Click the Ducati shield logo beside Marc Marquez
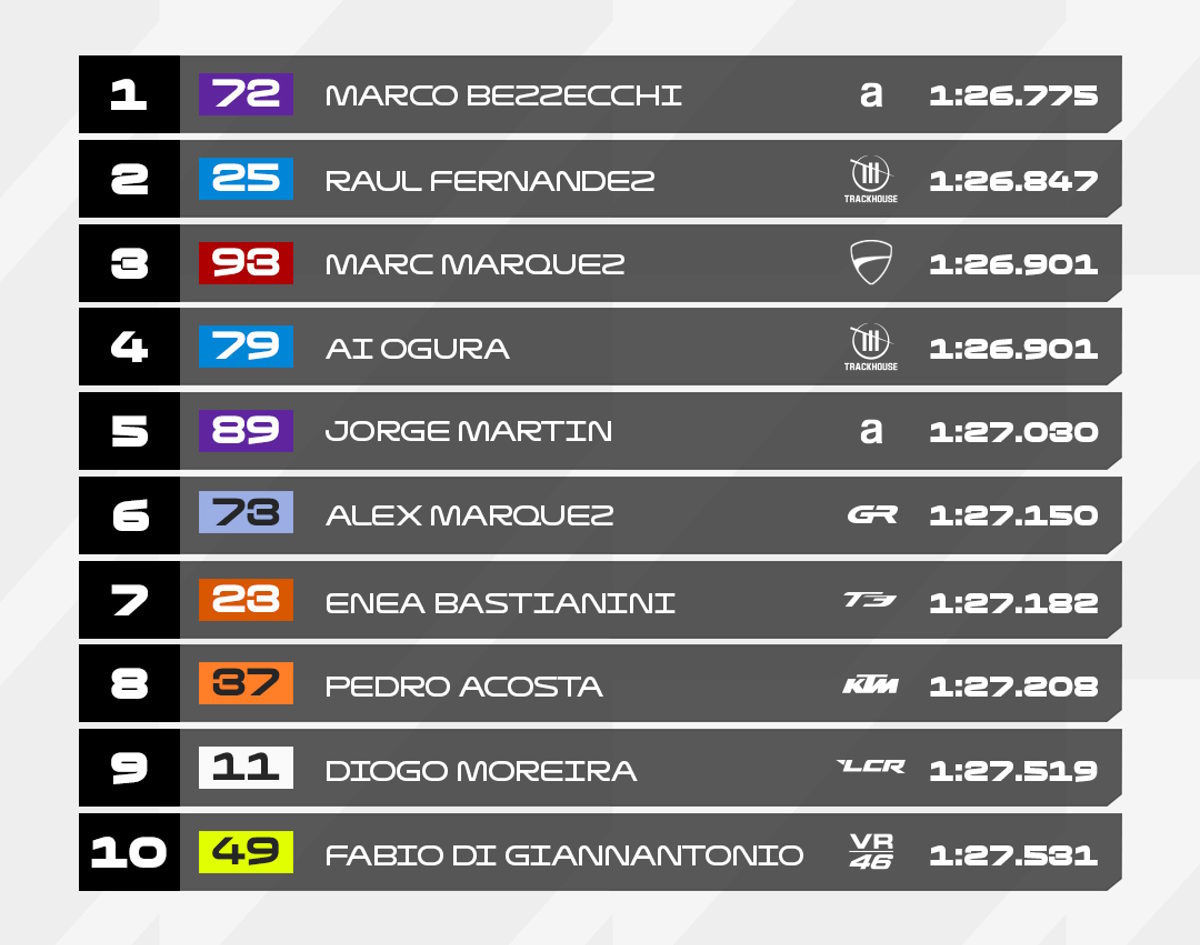 871,264
